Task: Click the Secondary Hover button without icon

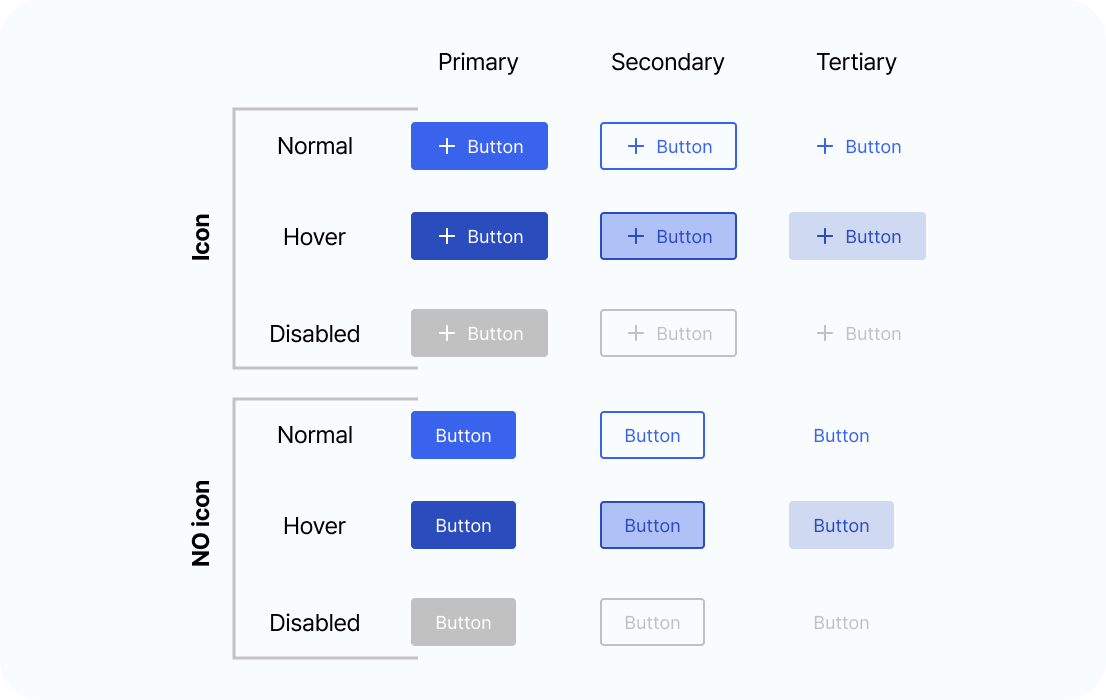Action: (652, 525)
